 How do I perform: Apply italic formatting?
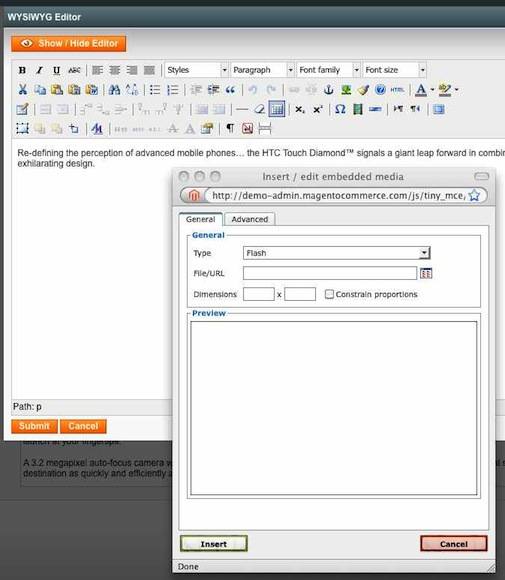pos(39,70)
